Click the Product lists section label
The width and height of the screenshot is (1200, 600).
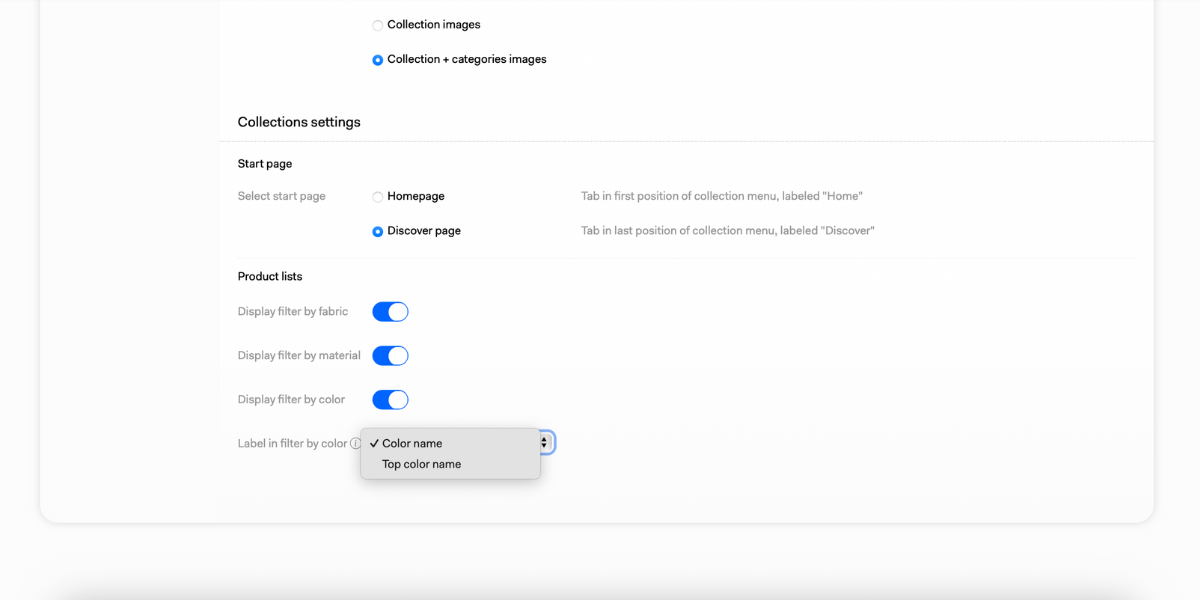pos(270,277)
